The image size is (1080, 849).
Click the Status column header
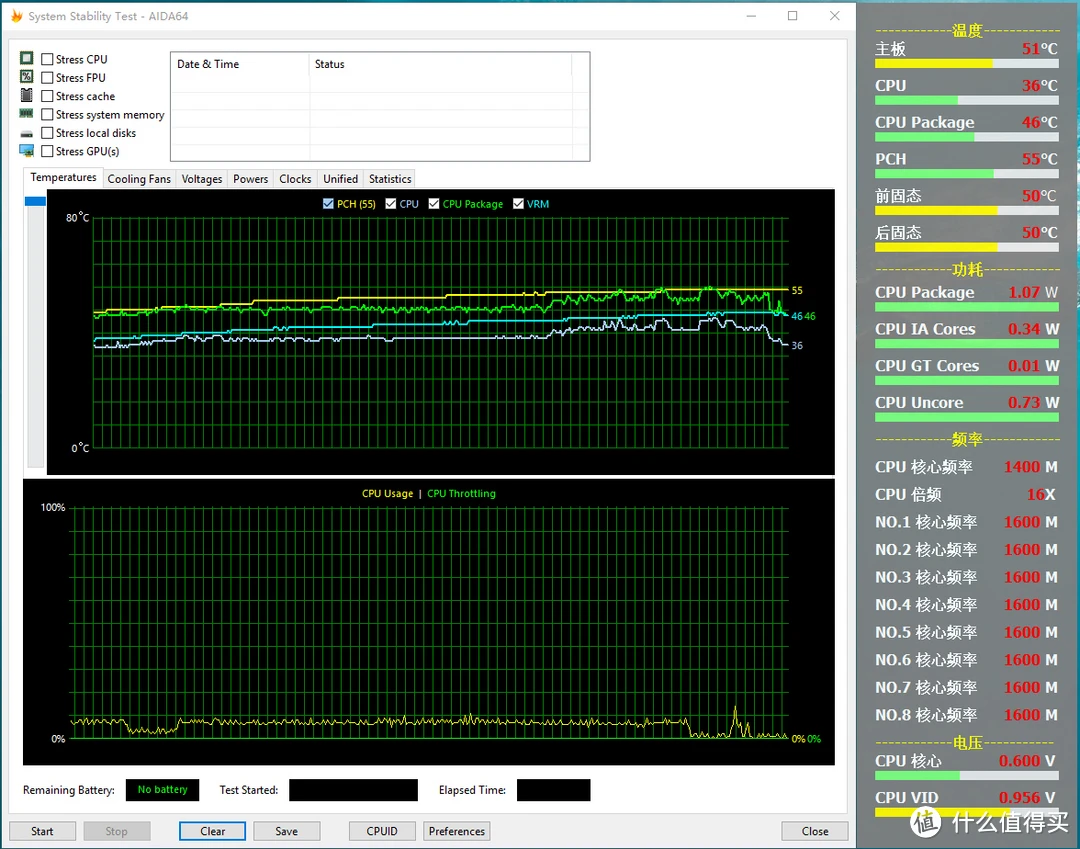click(x=441, y=64)
